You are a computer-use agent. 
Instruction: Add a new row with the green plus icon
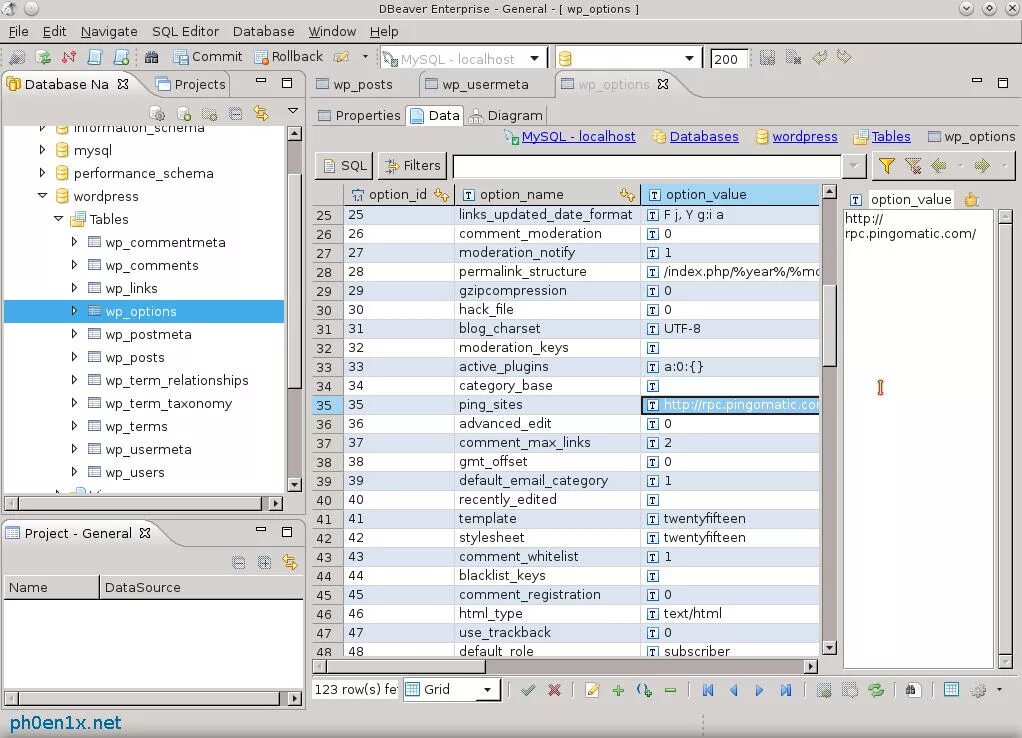[619, 690]
